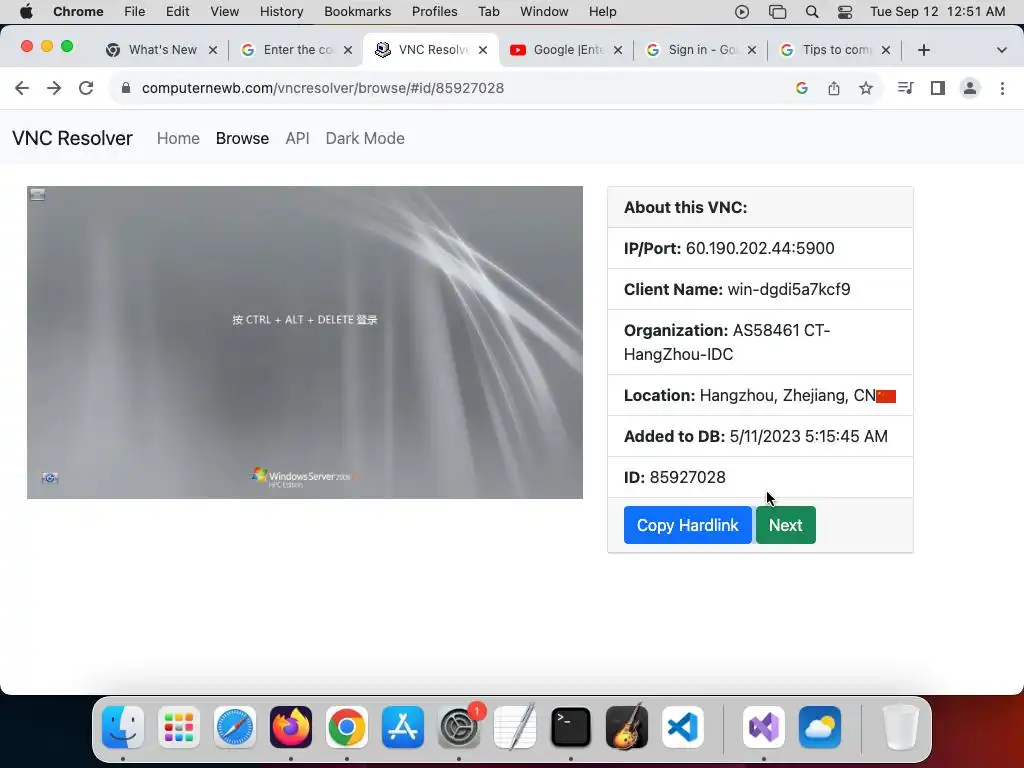
Task: Click the green Next button
Action: click(x=786, y=525)
